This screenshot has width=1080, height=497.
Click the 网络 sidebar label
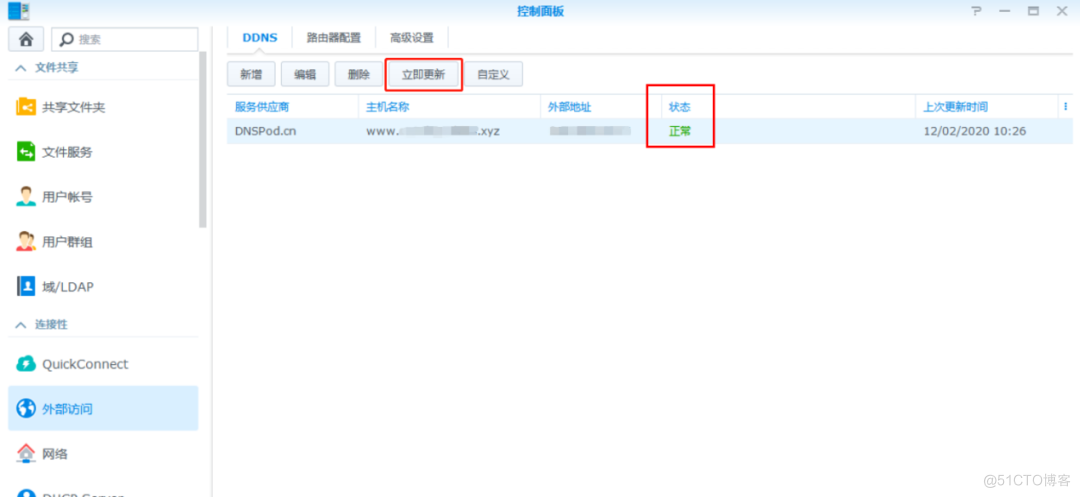[54, 454]
